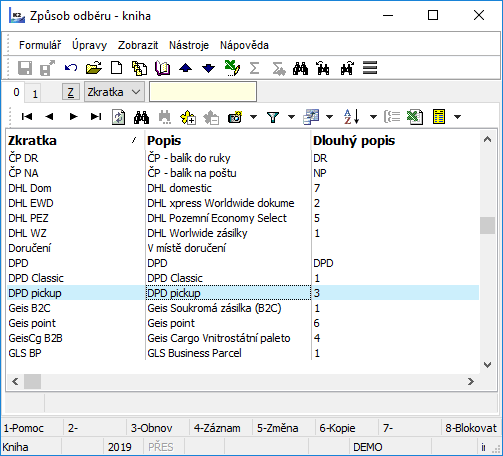503x456 pixels.
Task: Click the columns settings icon in grid toolbar
Action: point(311,117)
